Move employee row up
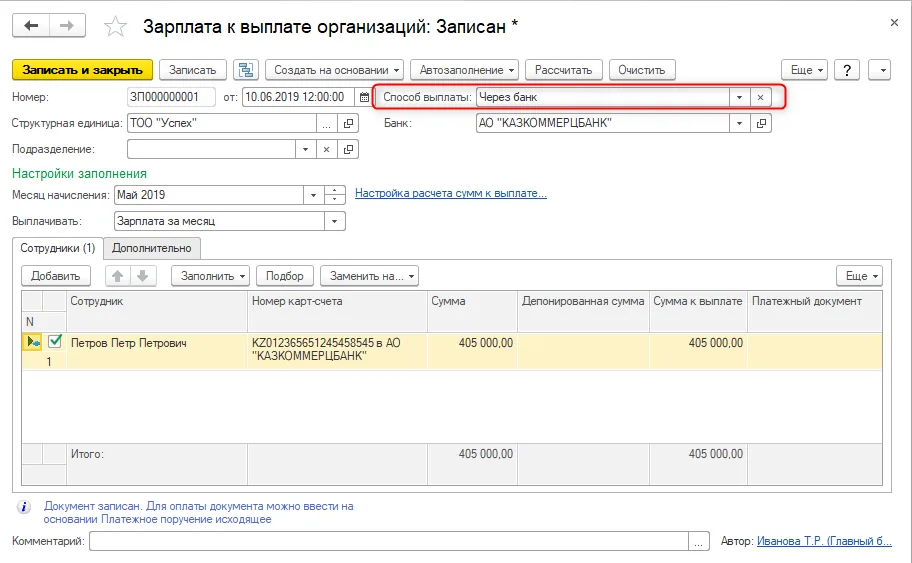Viewport: 912px width, 563px height. 117,276
